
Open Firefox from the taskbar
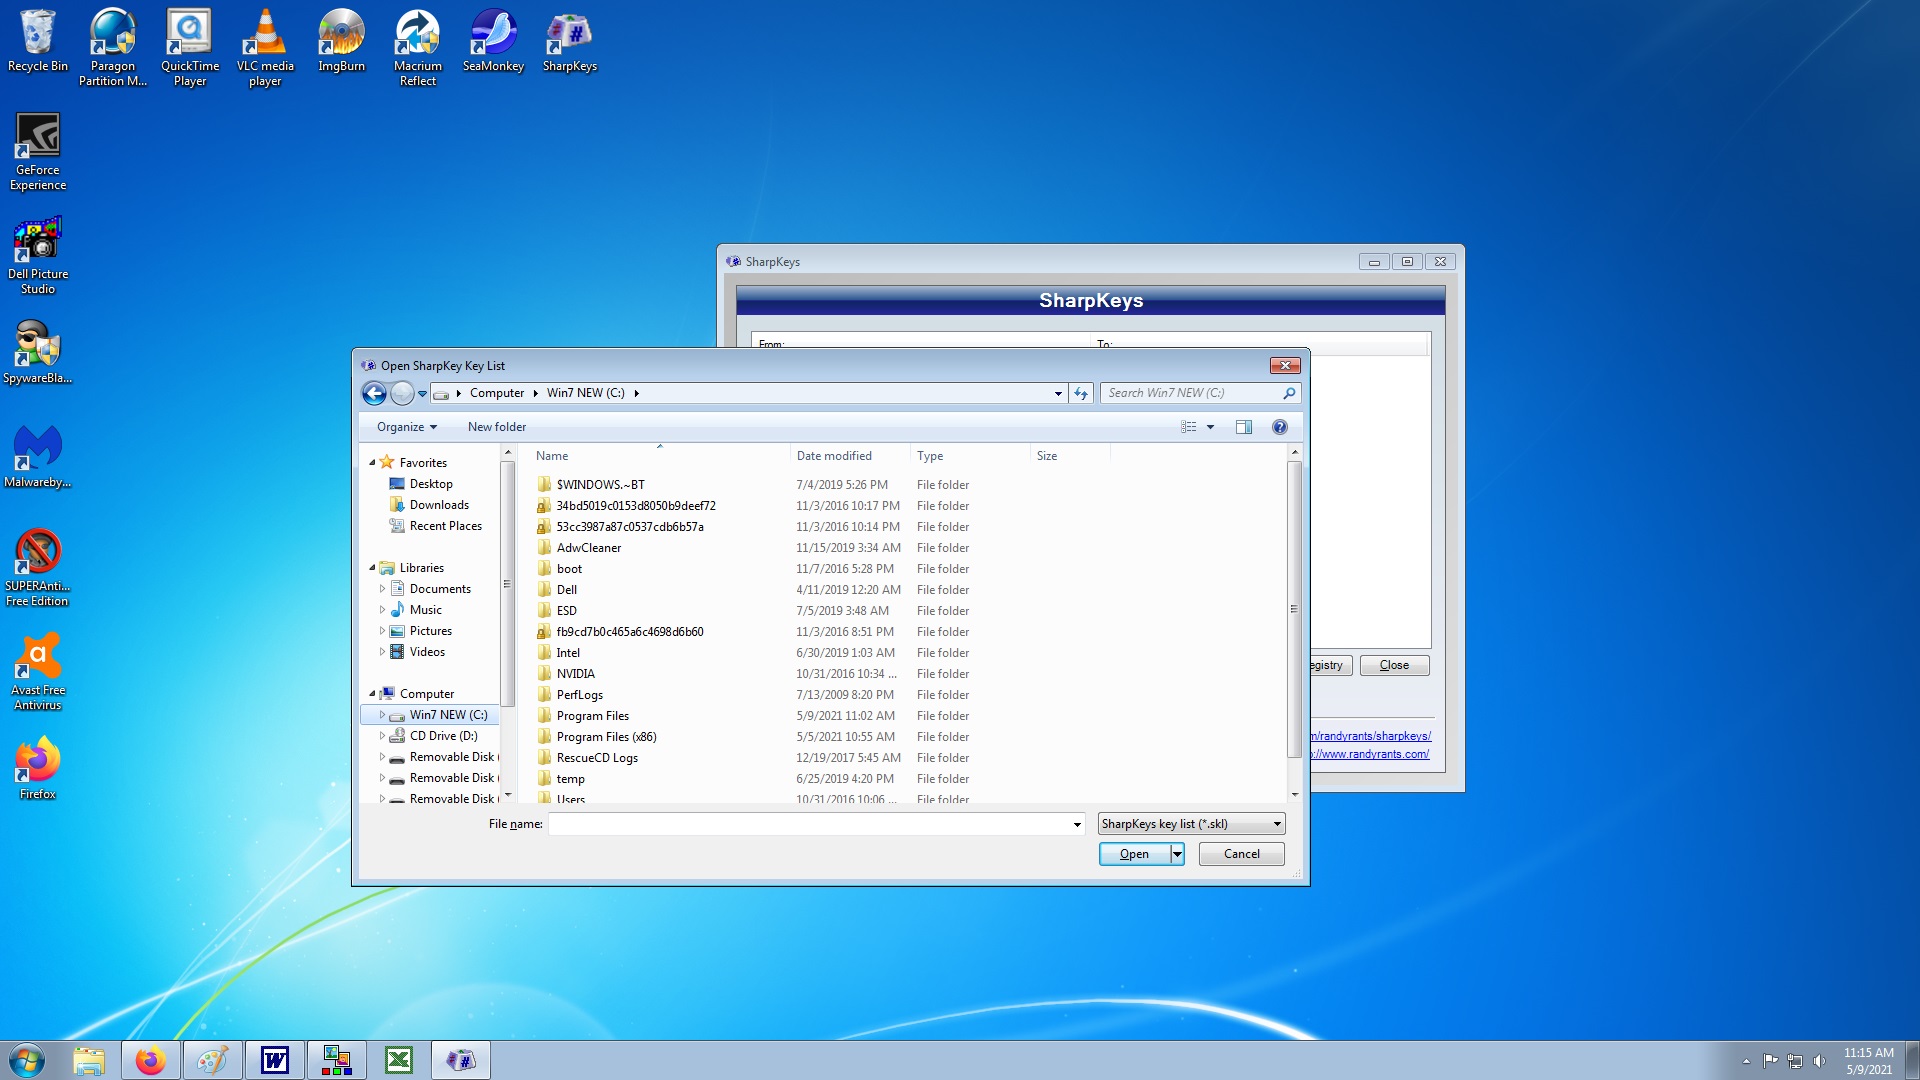click(151, 1060)
